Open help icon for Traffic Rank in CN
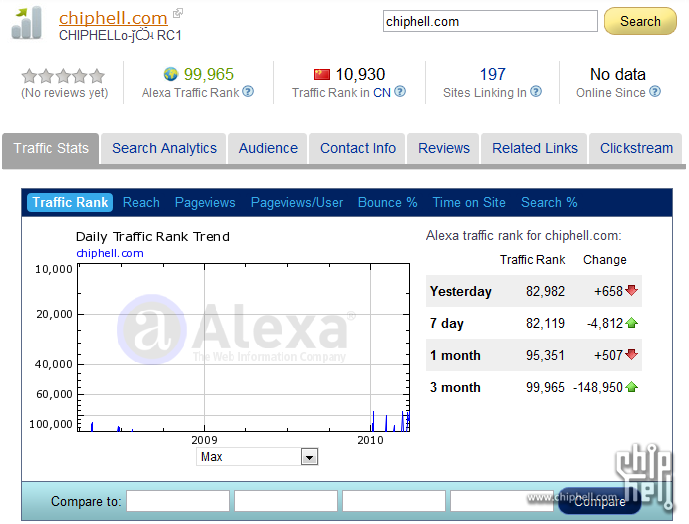Screen dimensions: 689x524 tap(400, 91)
